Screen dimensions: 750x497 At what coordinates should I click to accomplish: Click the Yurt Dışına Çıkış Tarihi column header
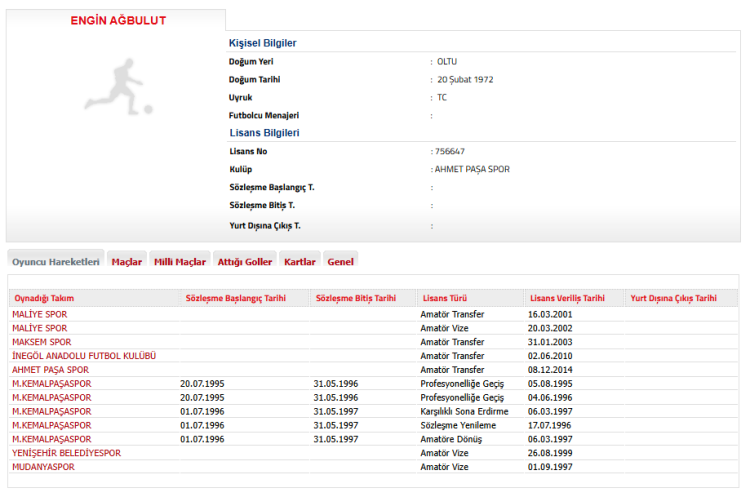click(x=673, y=298)
